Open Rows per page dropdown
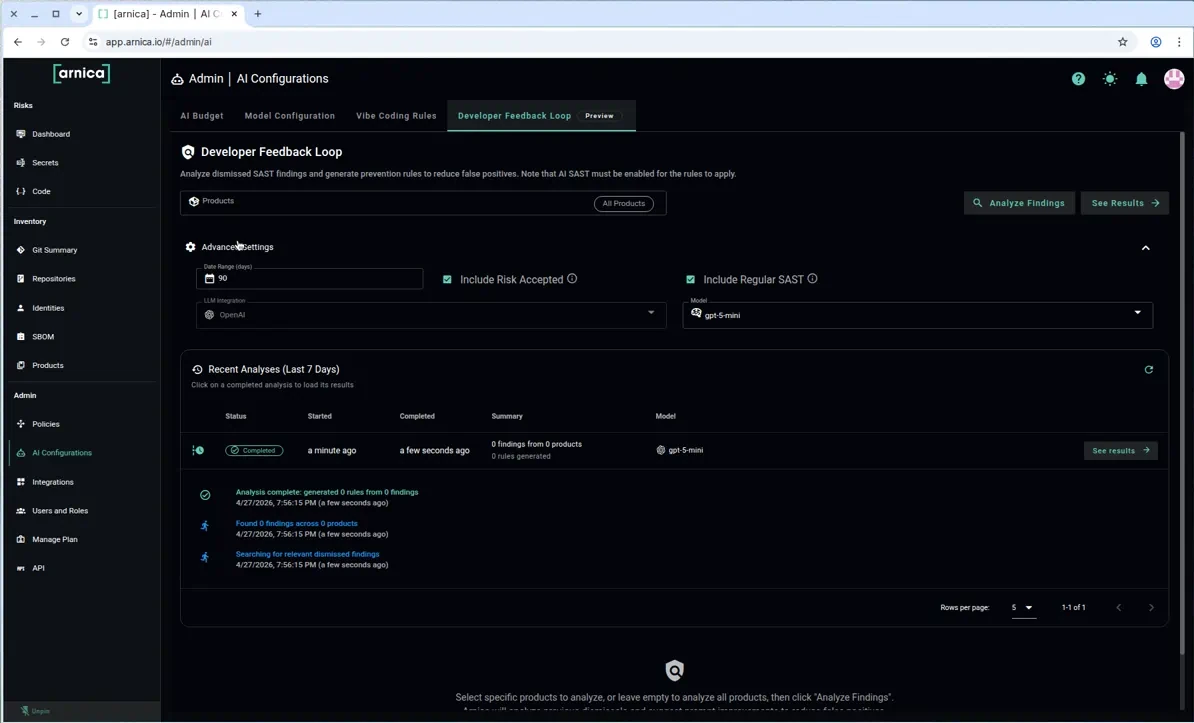Screen dimensions: 1194x723 (1023, 608)
